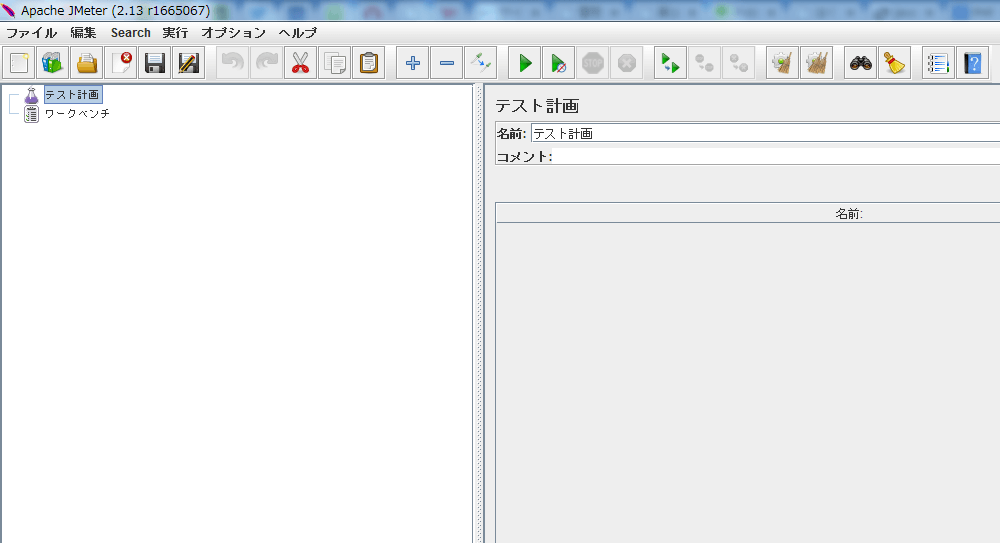Click the Toggle tree expansion icon
Screen dimensions: 1000x543
tap(480, 64)
